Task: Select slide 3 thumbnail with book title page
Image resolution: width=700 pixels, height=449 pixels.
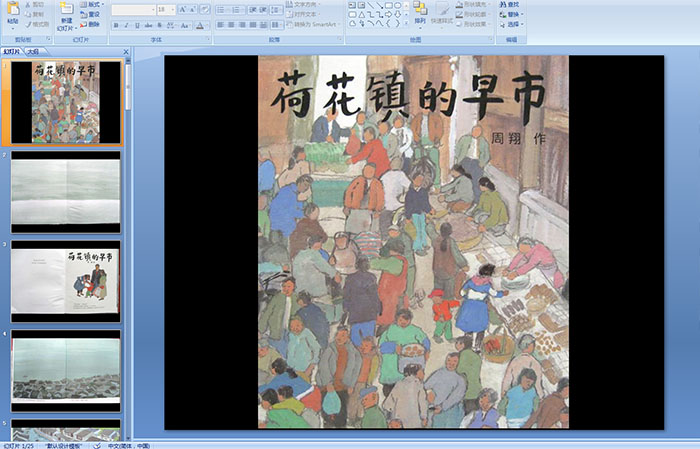Action: [66, 281]
